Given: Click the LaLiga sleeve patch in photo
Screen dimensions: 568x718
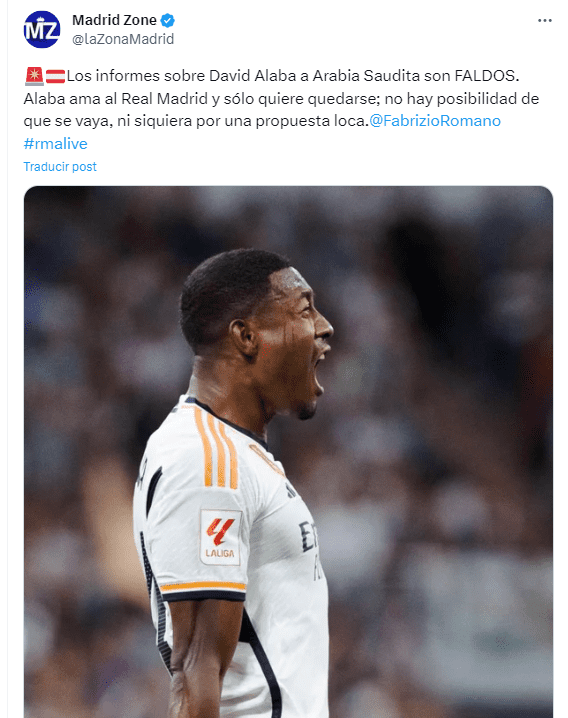Looking at the screenshot, I should click(220, 538).
